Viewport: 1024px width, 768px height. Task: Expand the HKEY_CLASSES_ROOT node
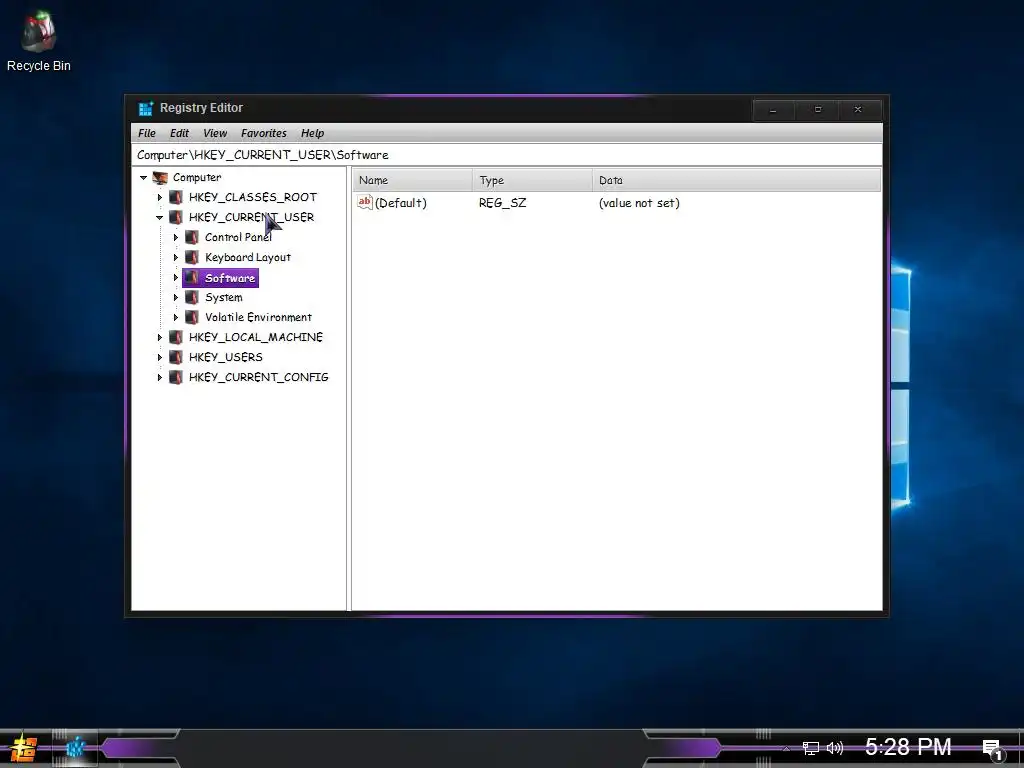(x=159, y=197)
